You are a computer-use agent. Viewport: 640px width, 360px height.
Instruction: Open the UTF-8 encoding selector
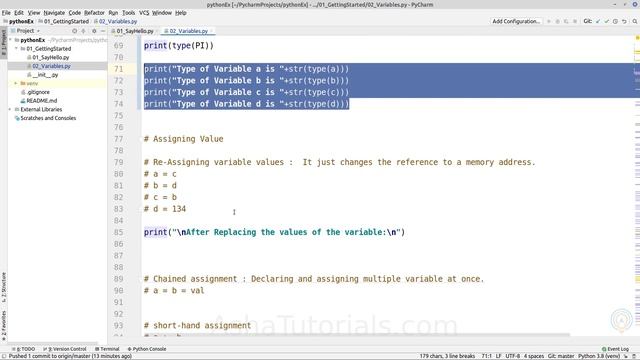coord(513,356)
